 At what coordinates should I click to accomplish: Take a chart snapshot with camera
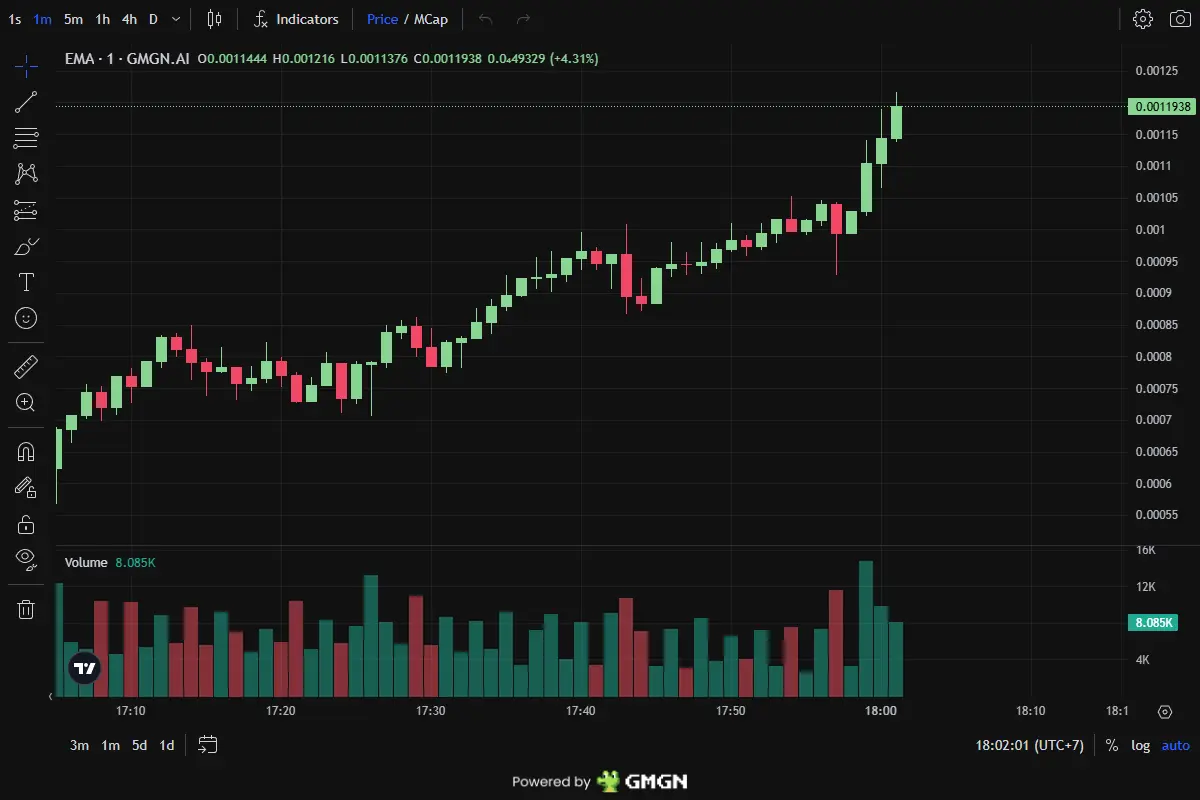pos(1179,19)
